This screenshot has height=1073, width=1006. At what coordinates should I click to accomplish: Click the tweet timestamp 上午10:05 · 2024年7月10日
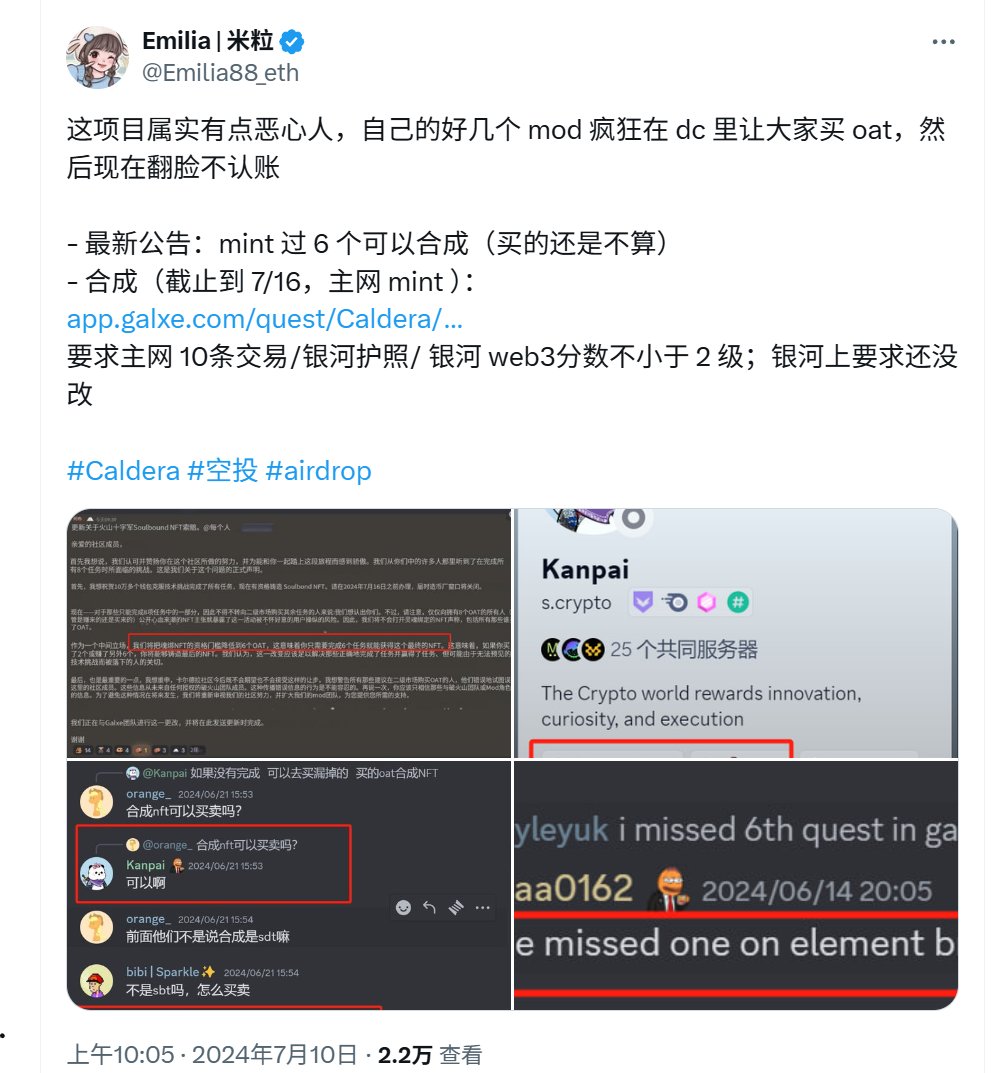click(212, 1055)
